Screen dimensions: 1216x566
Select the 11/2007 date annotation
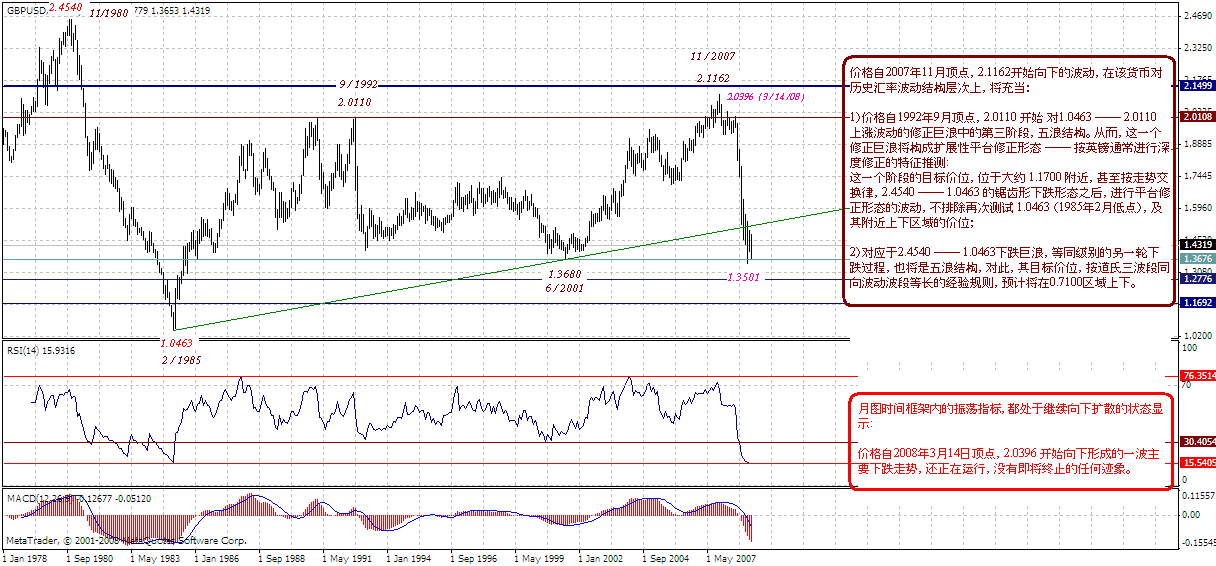coord(713,56)
